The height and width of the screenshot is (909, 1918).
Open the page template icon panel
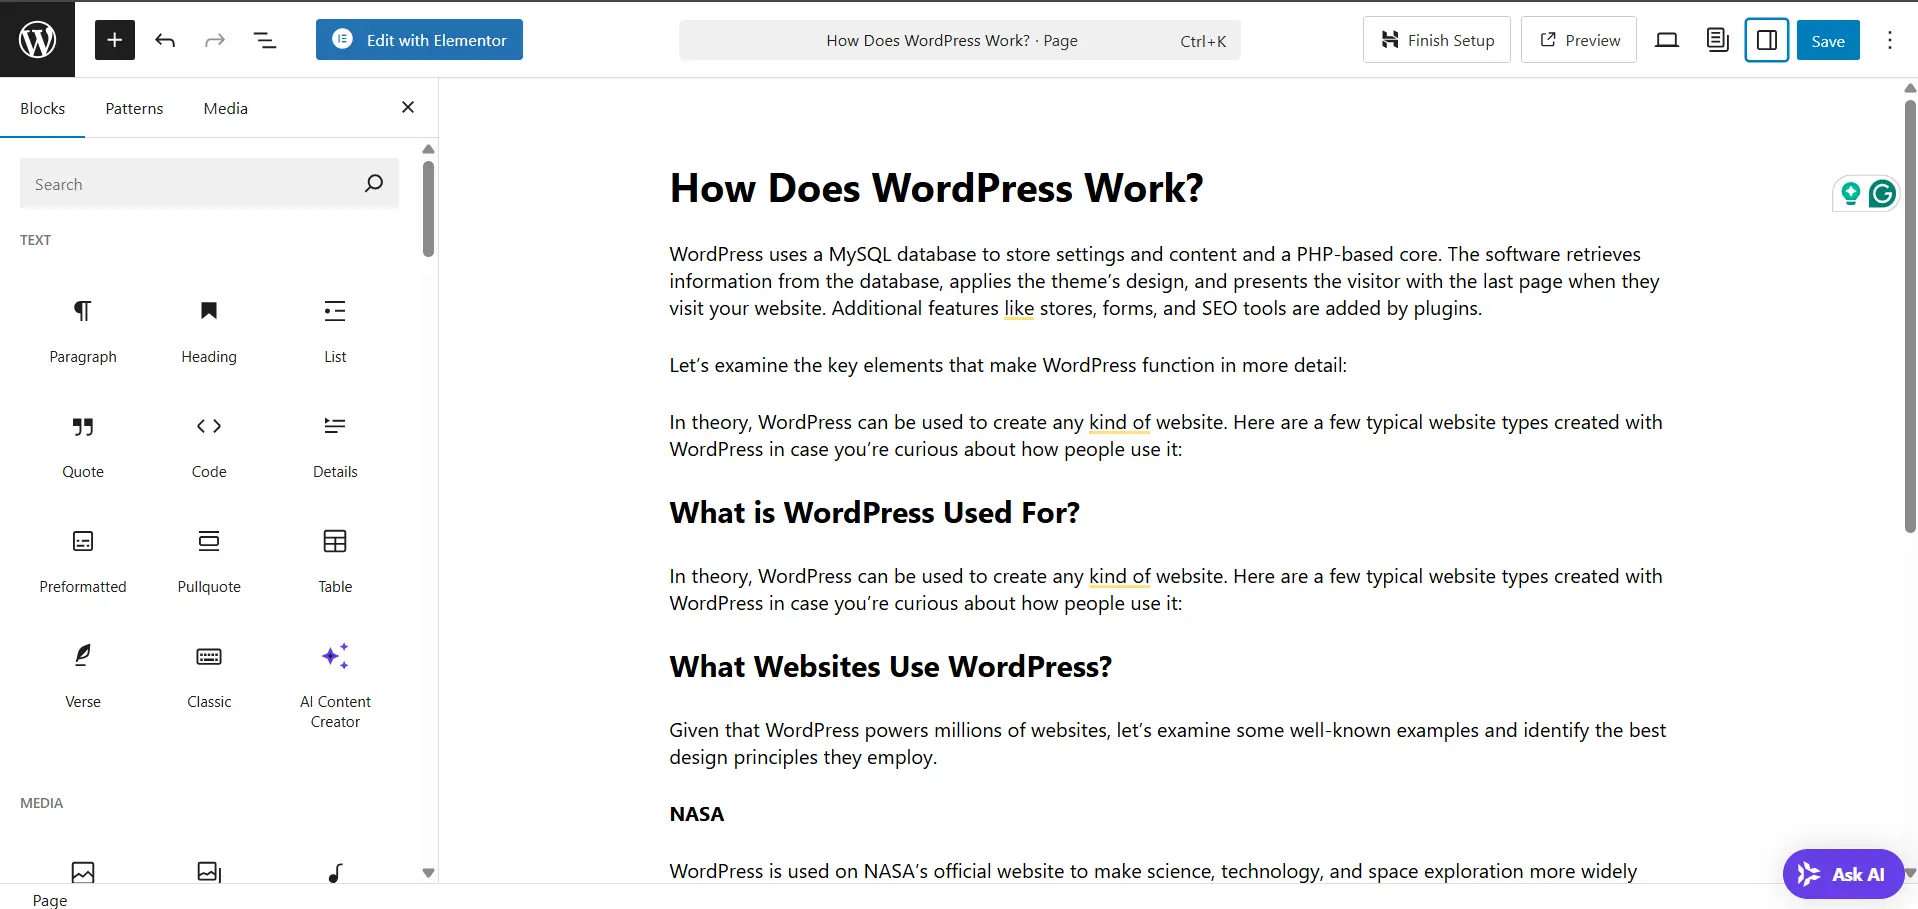tap(1717, 40)
